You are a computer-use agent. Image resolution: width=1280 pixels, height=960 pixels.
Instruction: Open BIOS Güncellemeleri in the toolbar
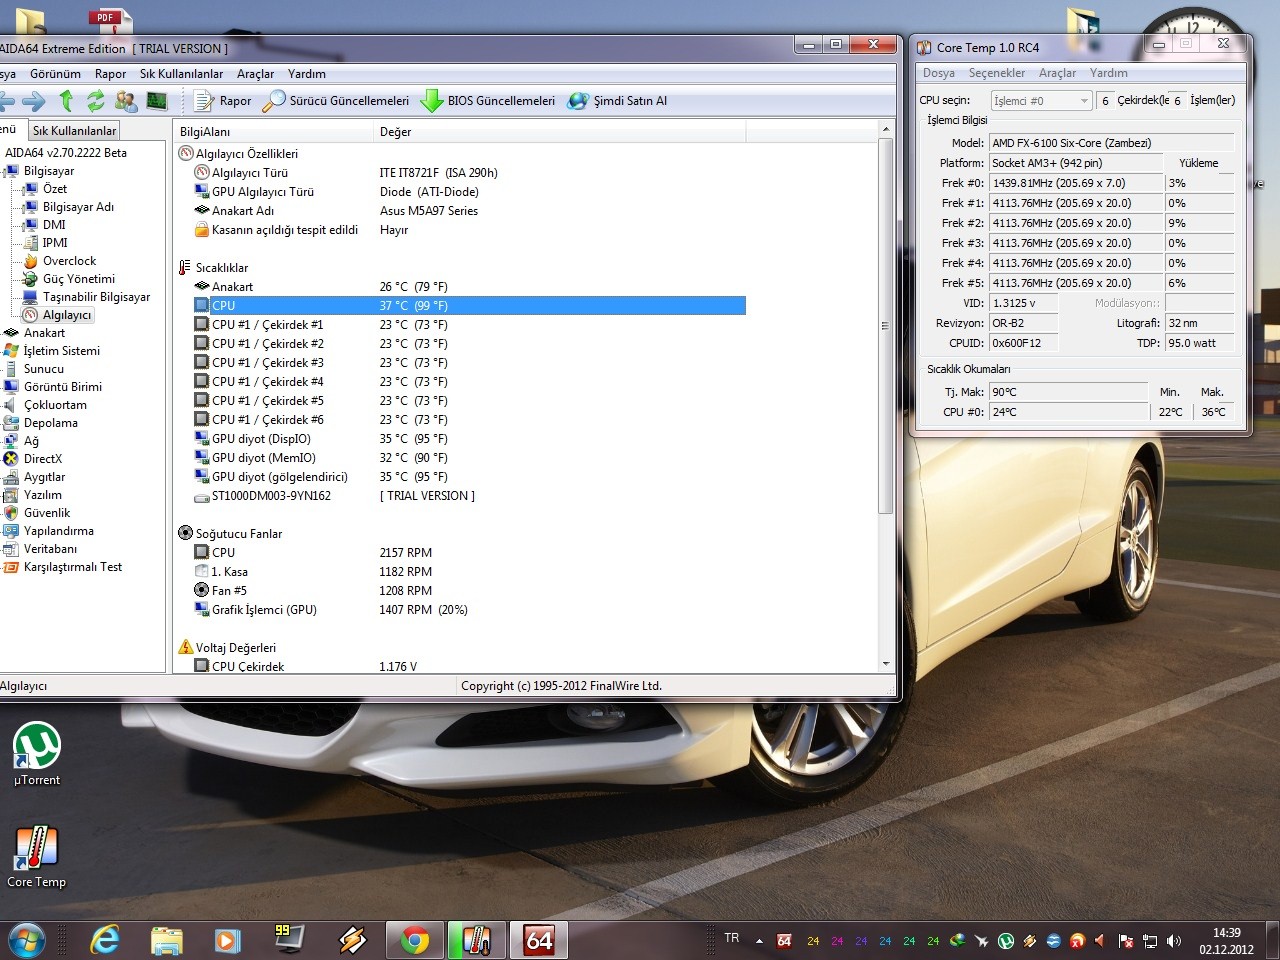tap(488, 101)
